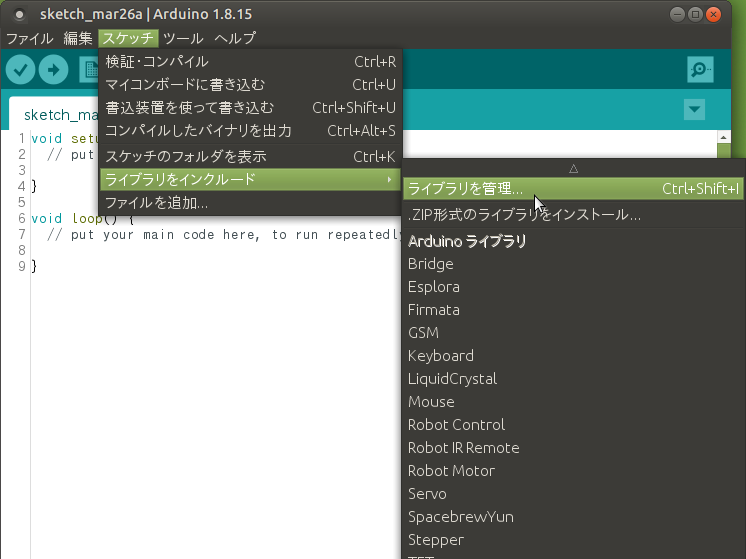
Task: Click on the void loop() code line
Action: click(82, 218)
